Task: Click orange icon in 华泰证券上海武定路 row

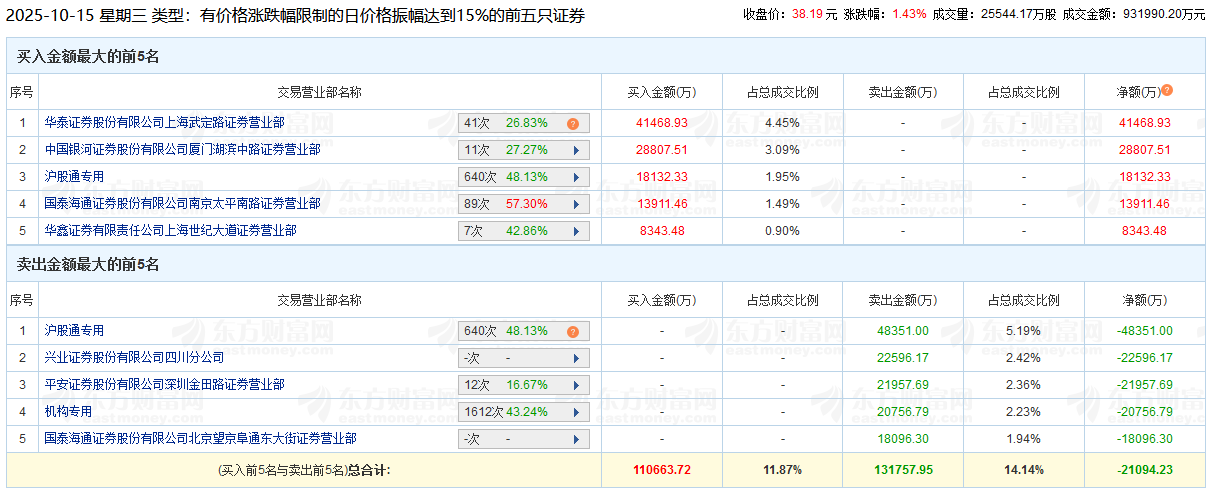Action: 573,124
